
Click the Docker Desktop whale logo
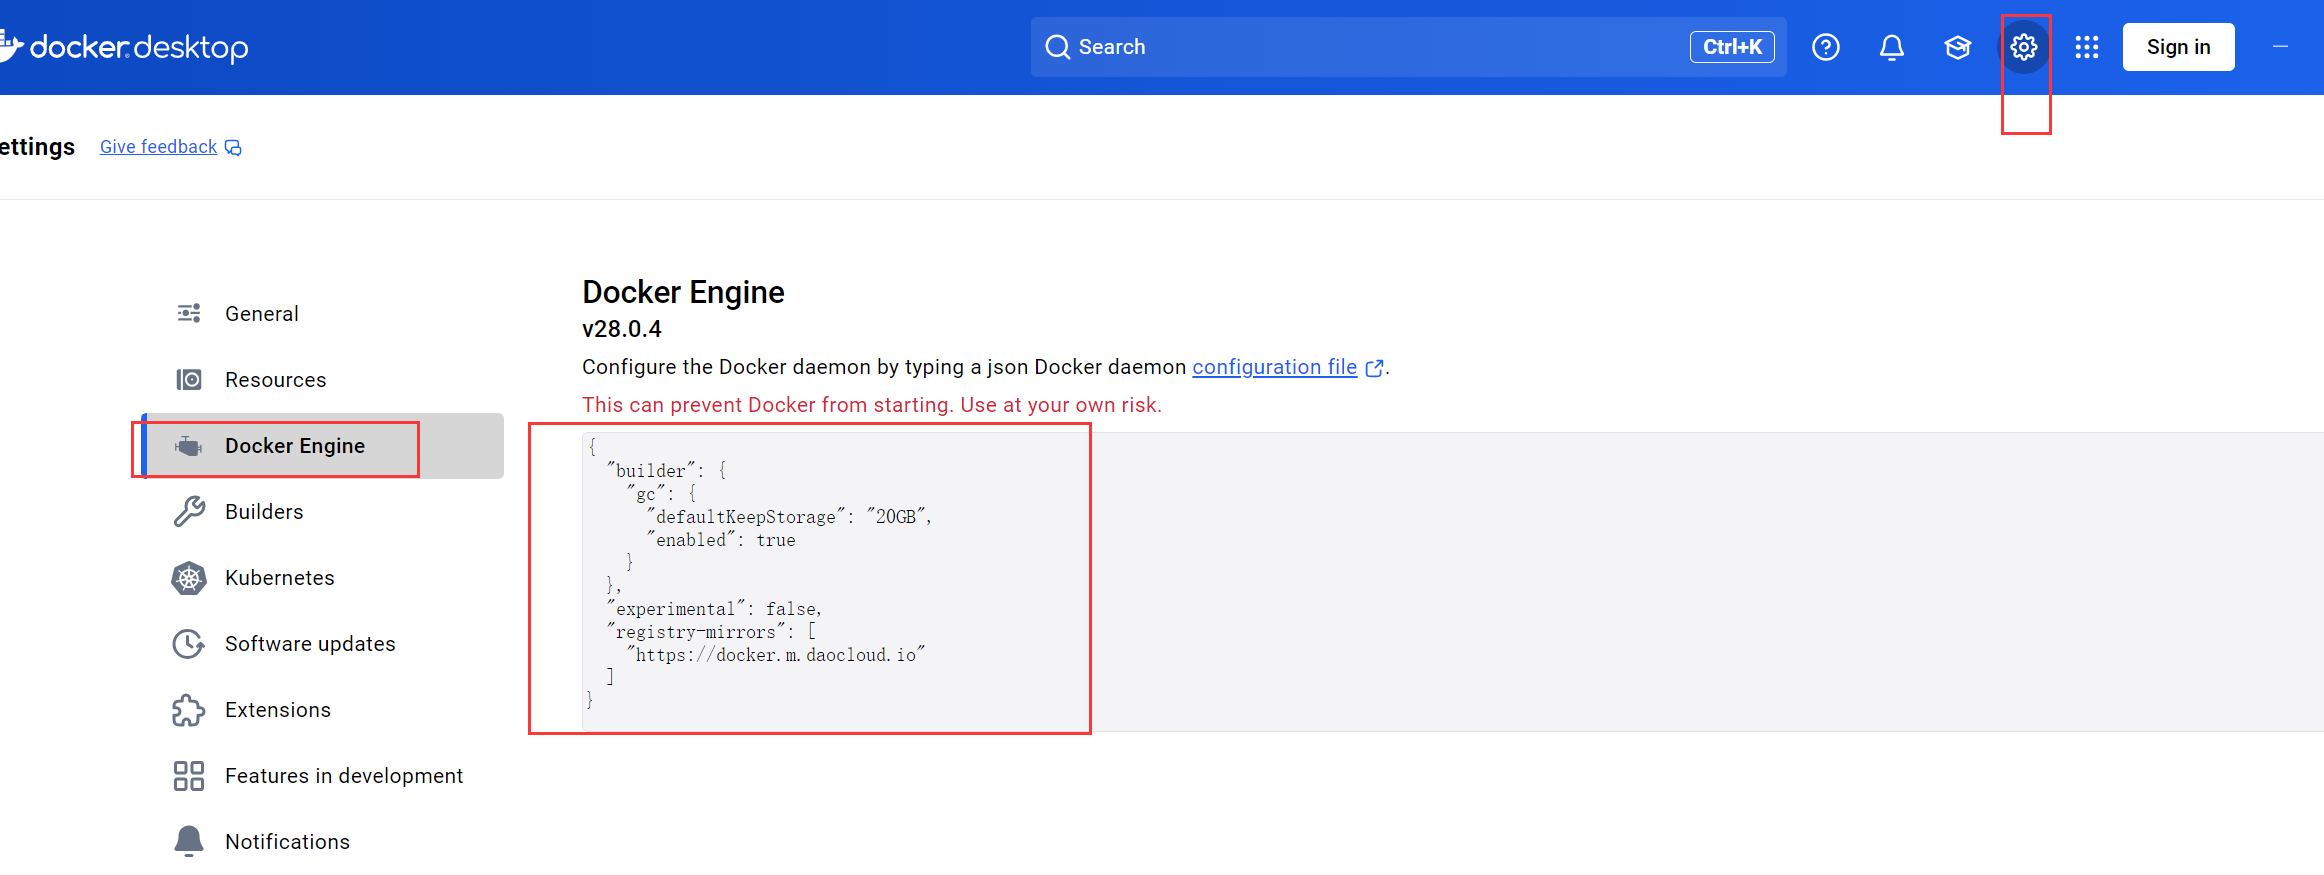(10, 46)
